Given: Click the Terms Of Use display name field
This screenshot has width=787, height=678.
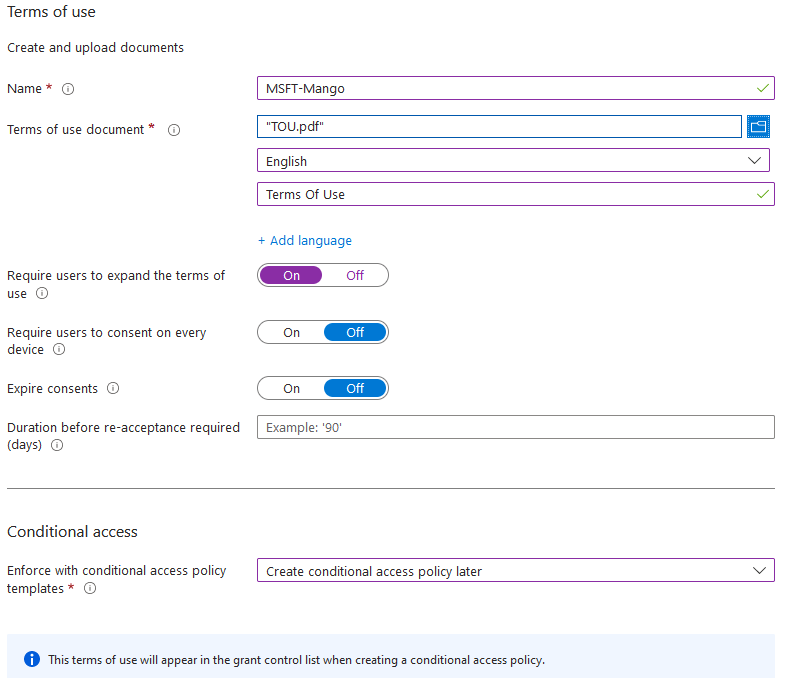Looking at the screenshot, I should click(505, 194).
